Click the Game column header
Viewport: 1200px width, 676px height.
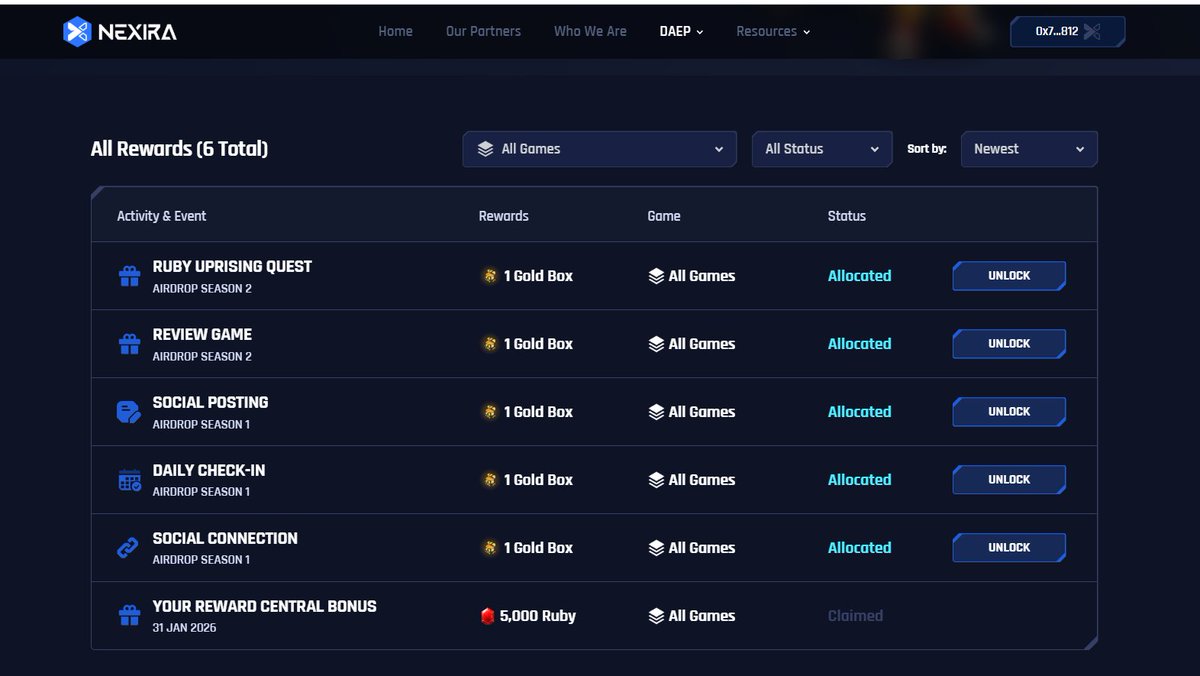[x=664, y=216]
